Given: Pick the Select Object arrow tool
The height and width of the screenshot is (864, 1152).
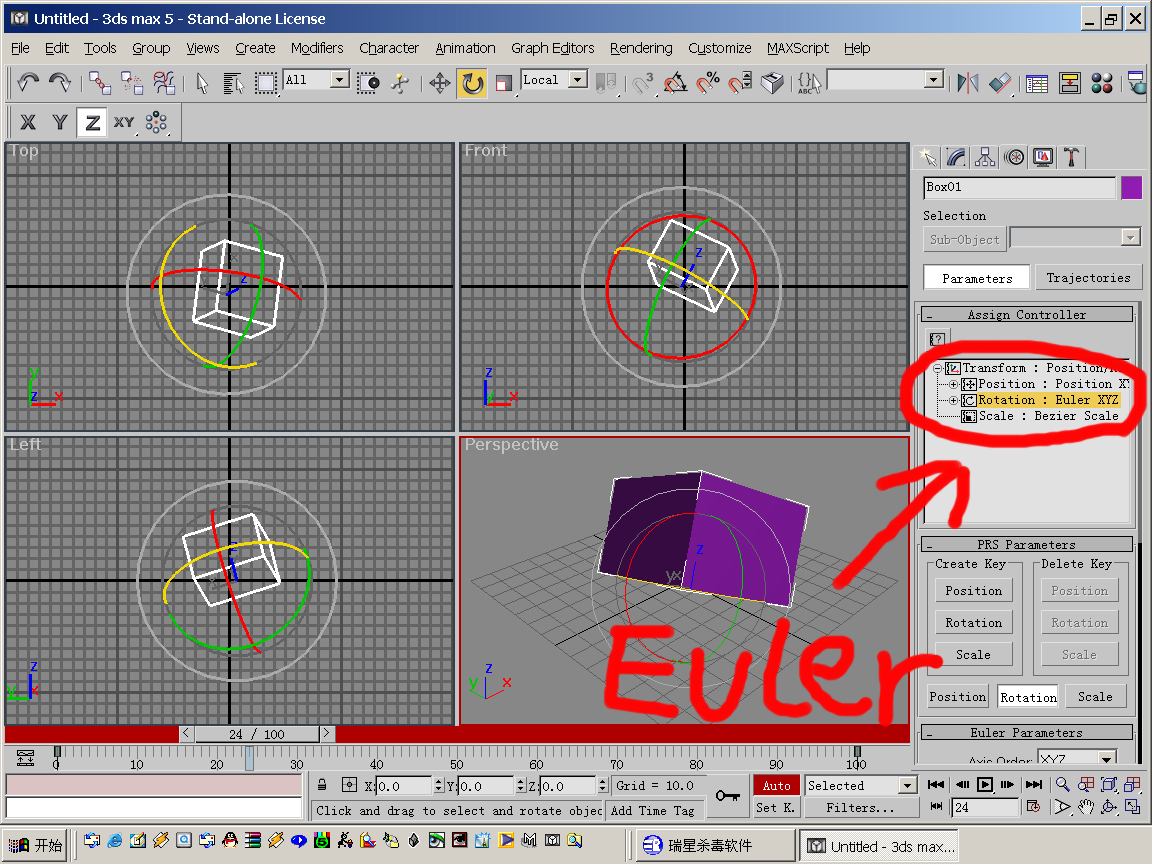Looking at the screenshot, I should [202, 82].
